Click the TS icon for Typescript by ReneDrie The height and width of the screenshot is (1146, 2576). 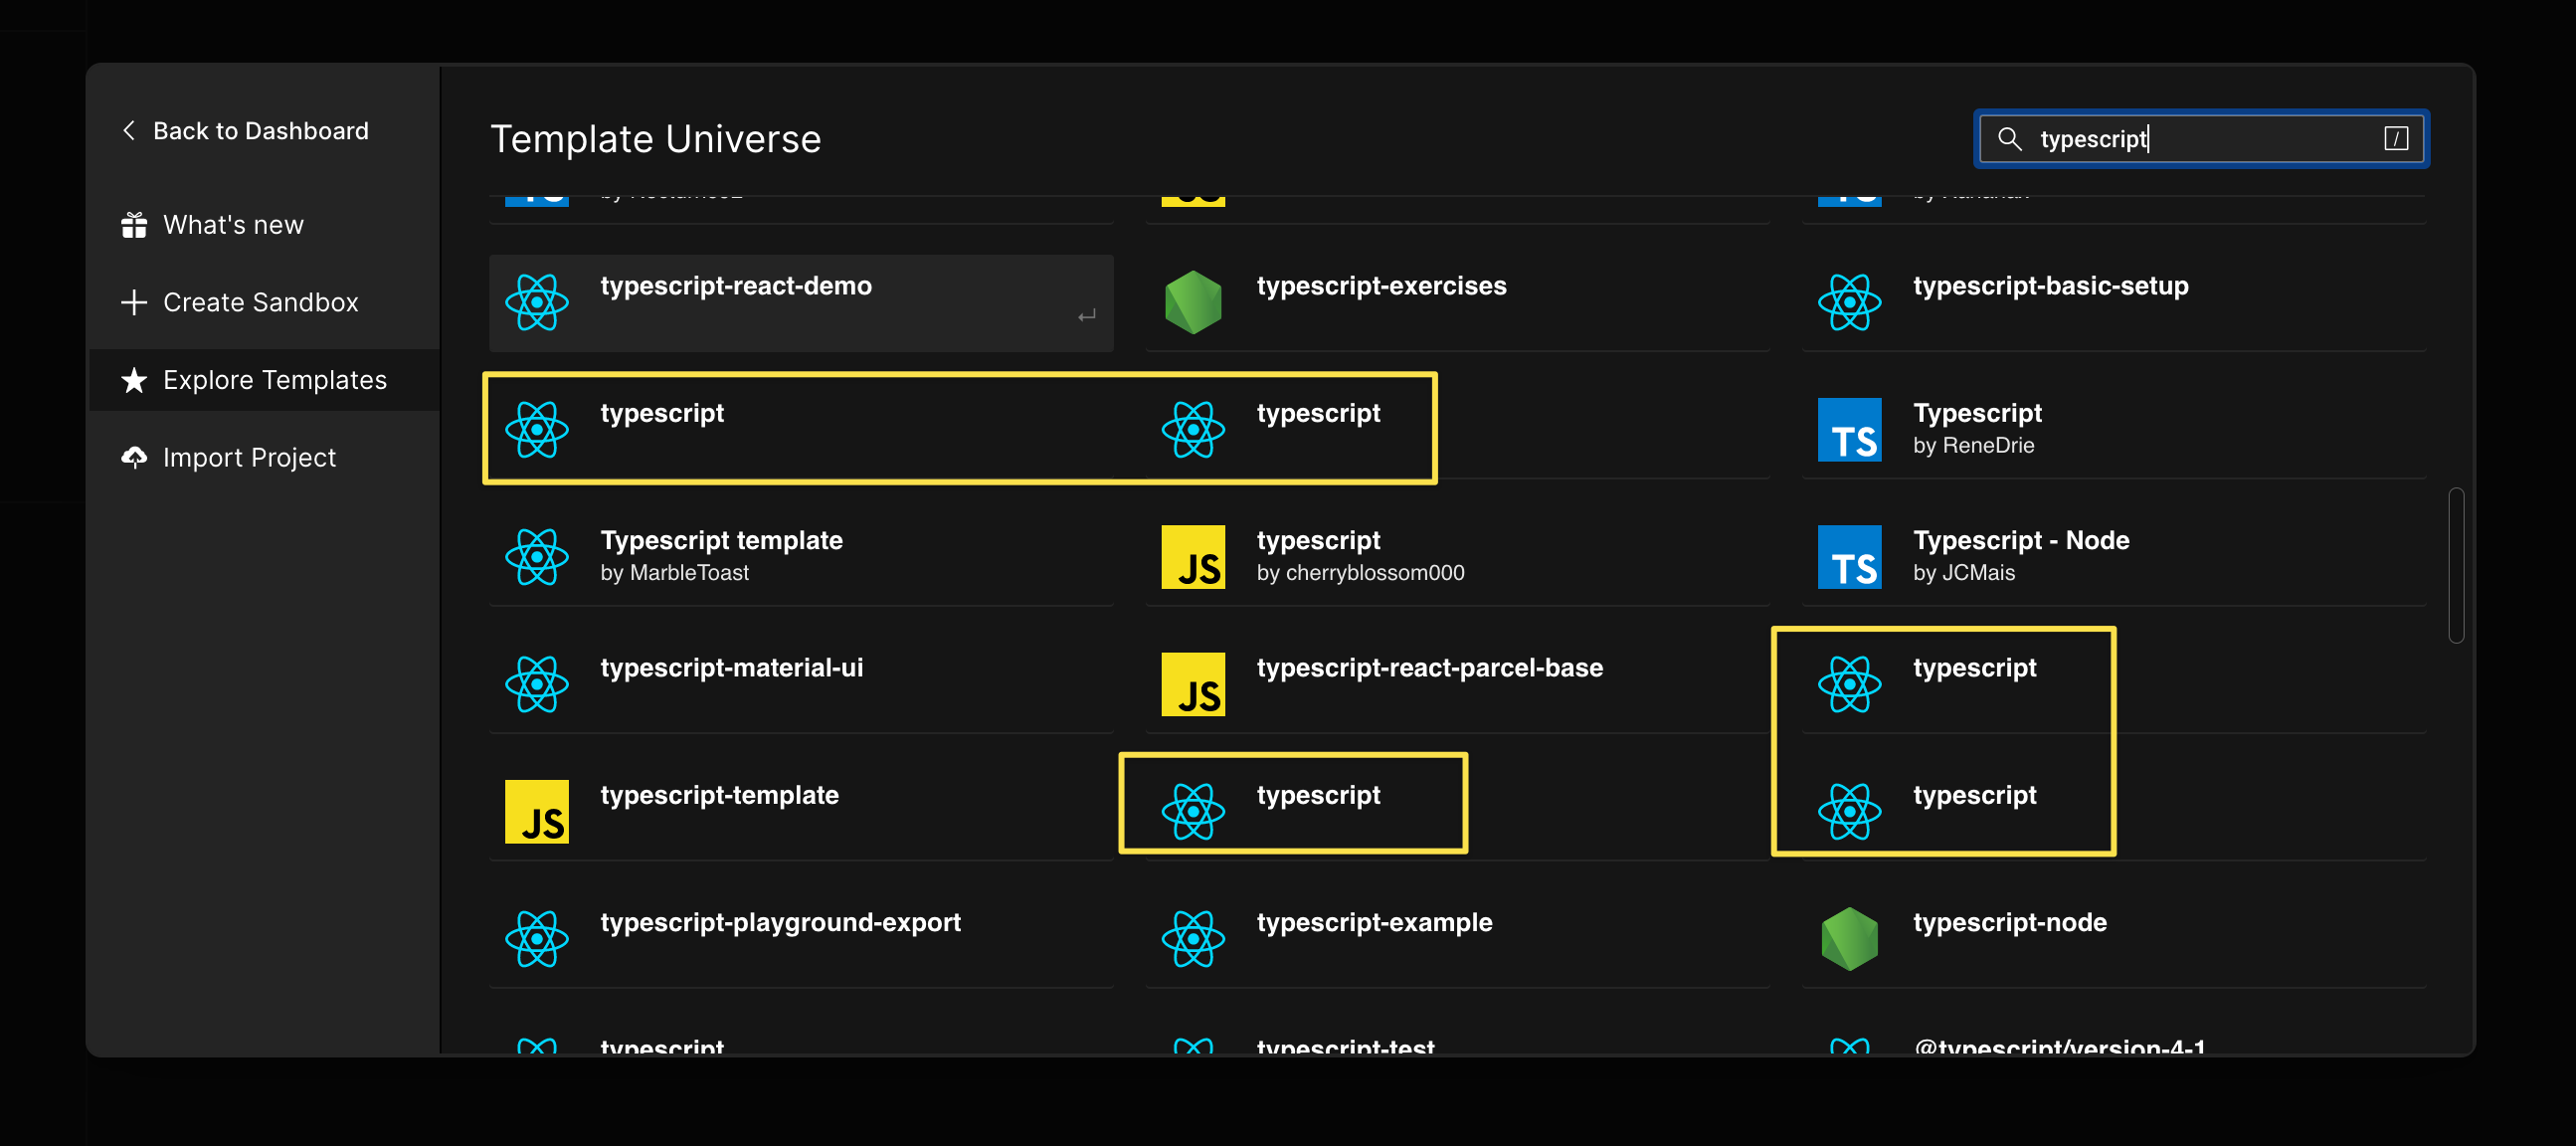[x=1849, y=429]
